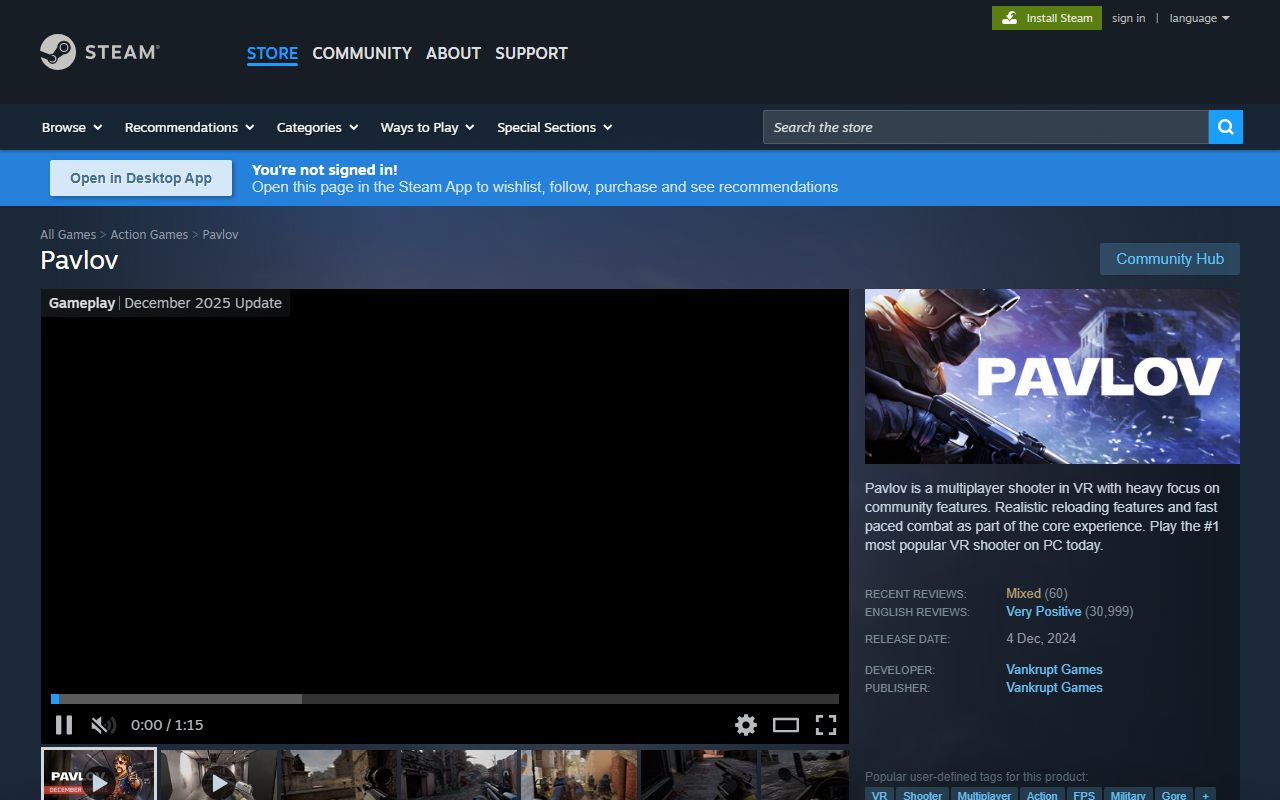Pause the gameplay video
This screenshot has height=800, width=1280.
point(64,725)
